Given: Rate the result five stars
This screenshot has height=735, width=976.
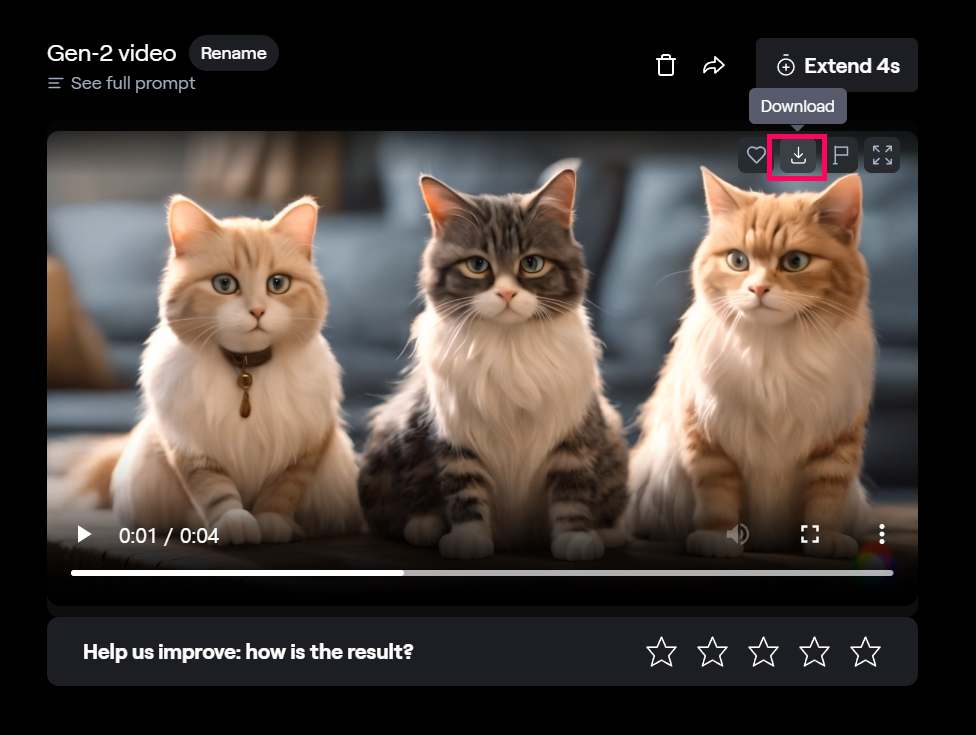Looking at the screenshot, I should point(865,652).
